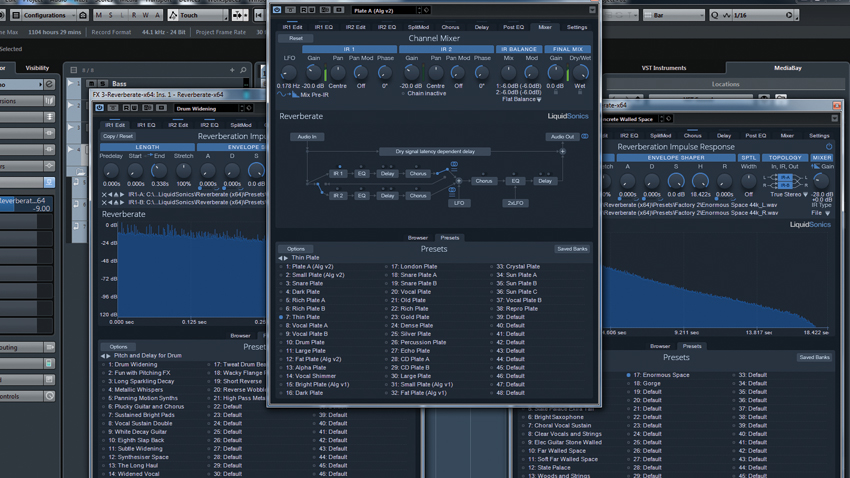
Task: Click the IR-A block in topology diagram
Action: click(784, 178)
